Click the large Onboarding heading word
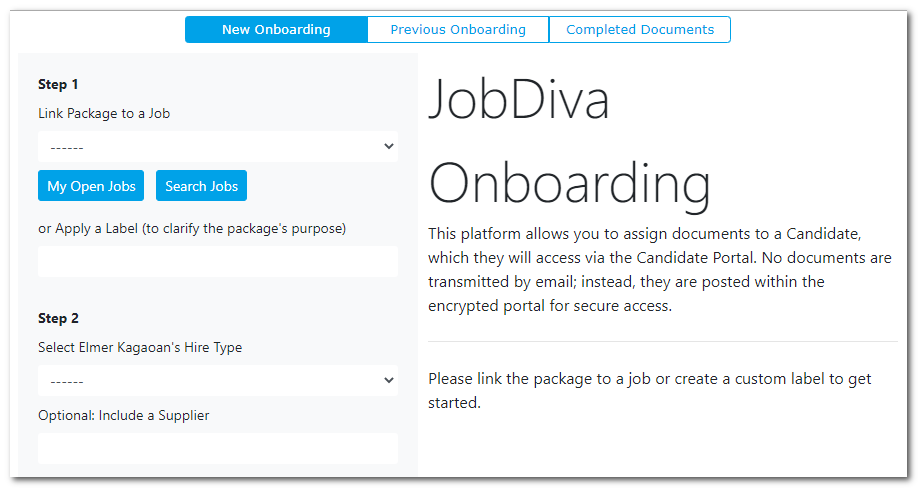 [x=569, y=184]
